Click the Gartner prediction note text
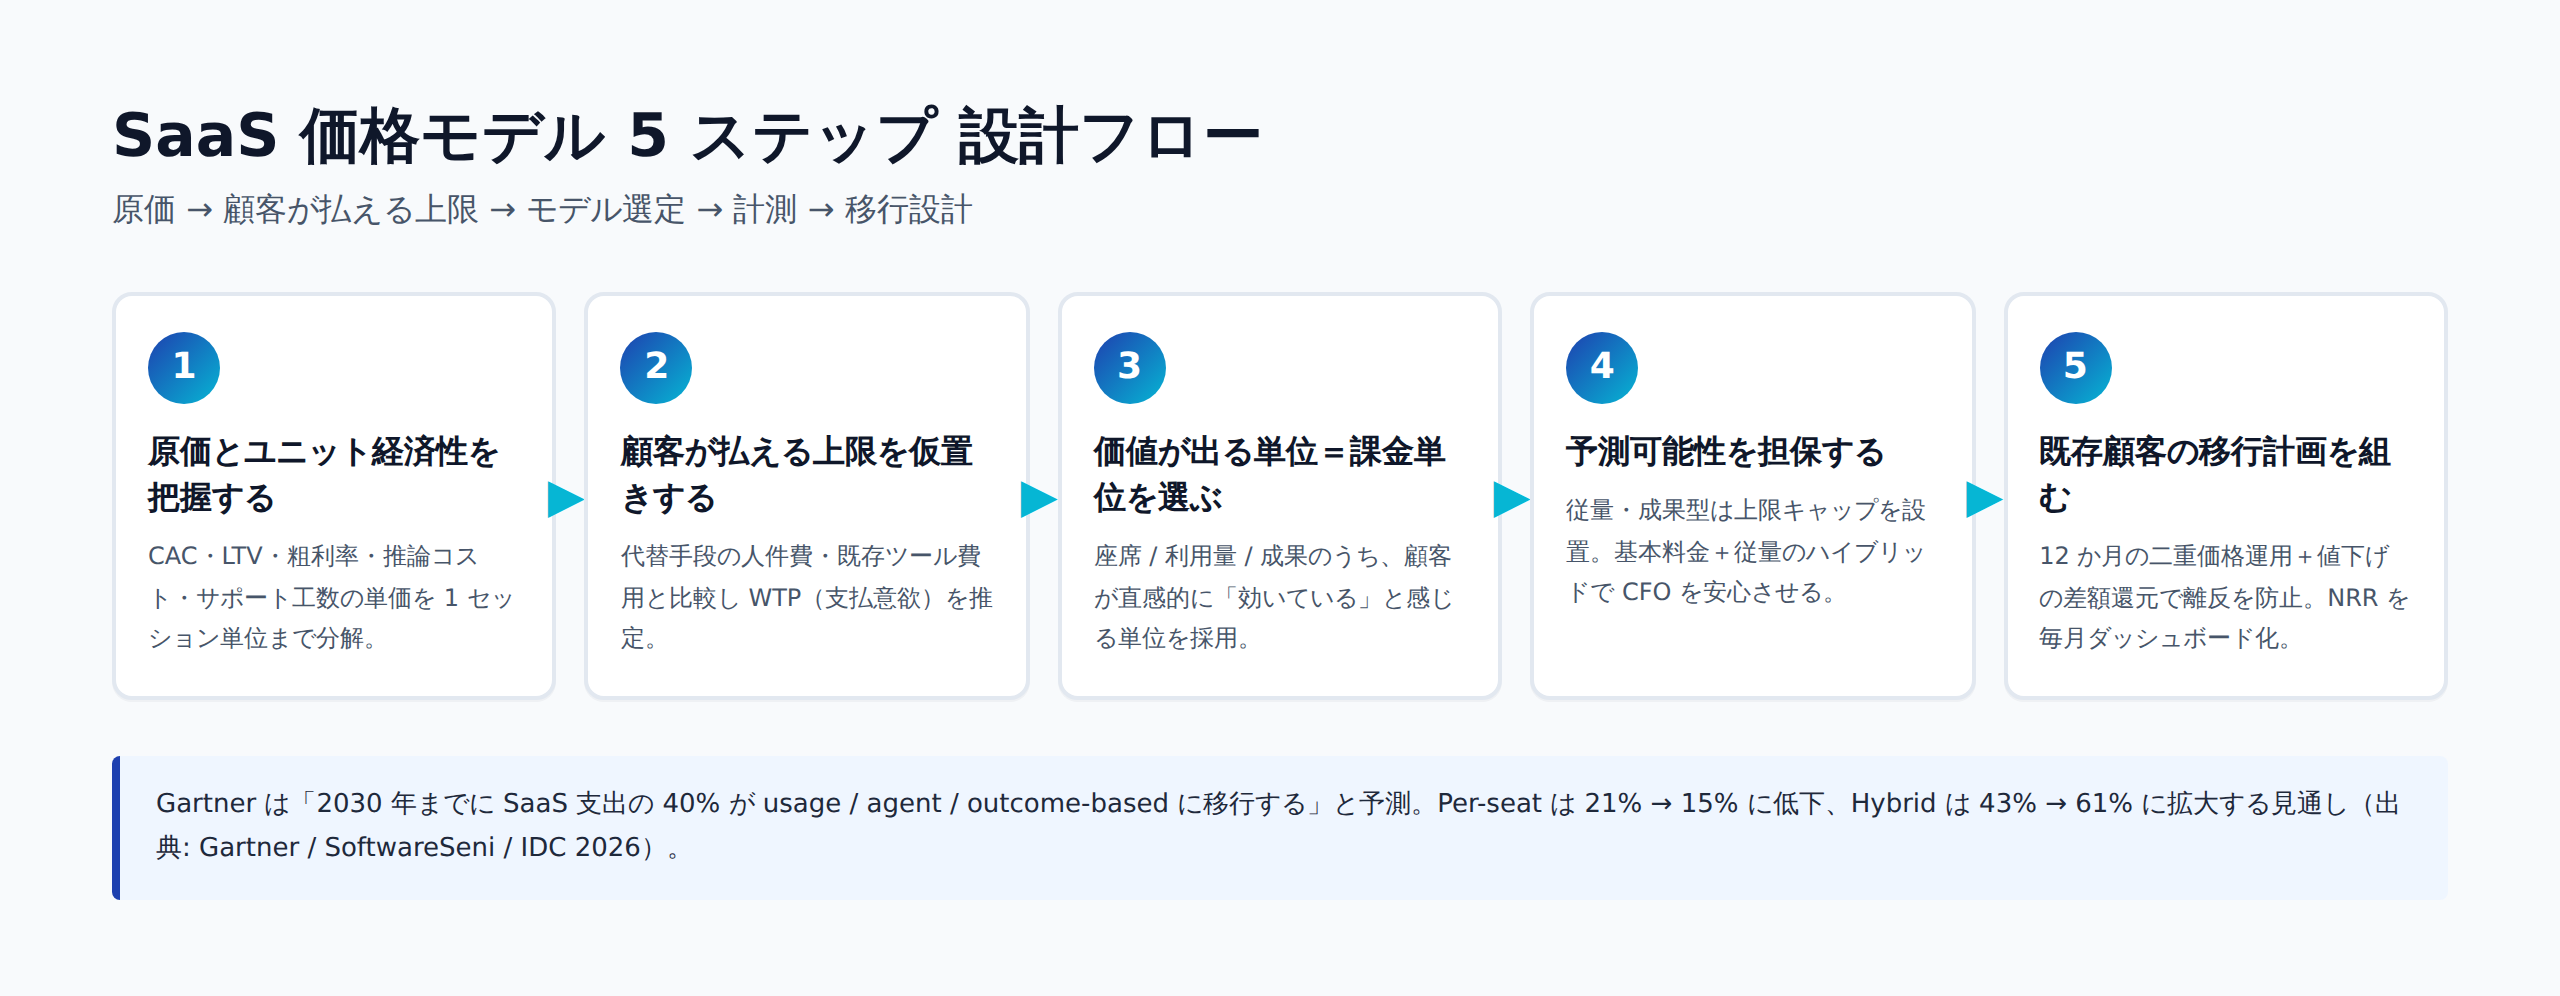2560x996 pixels. point(1278,825)
